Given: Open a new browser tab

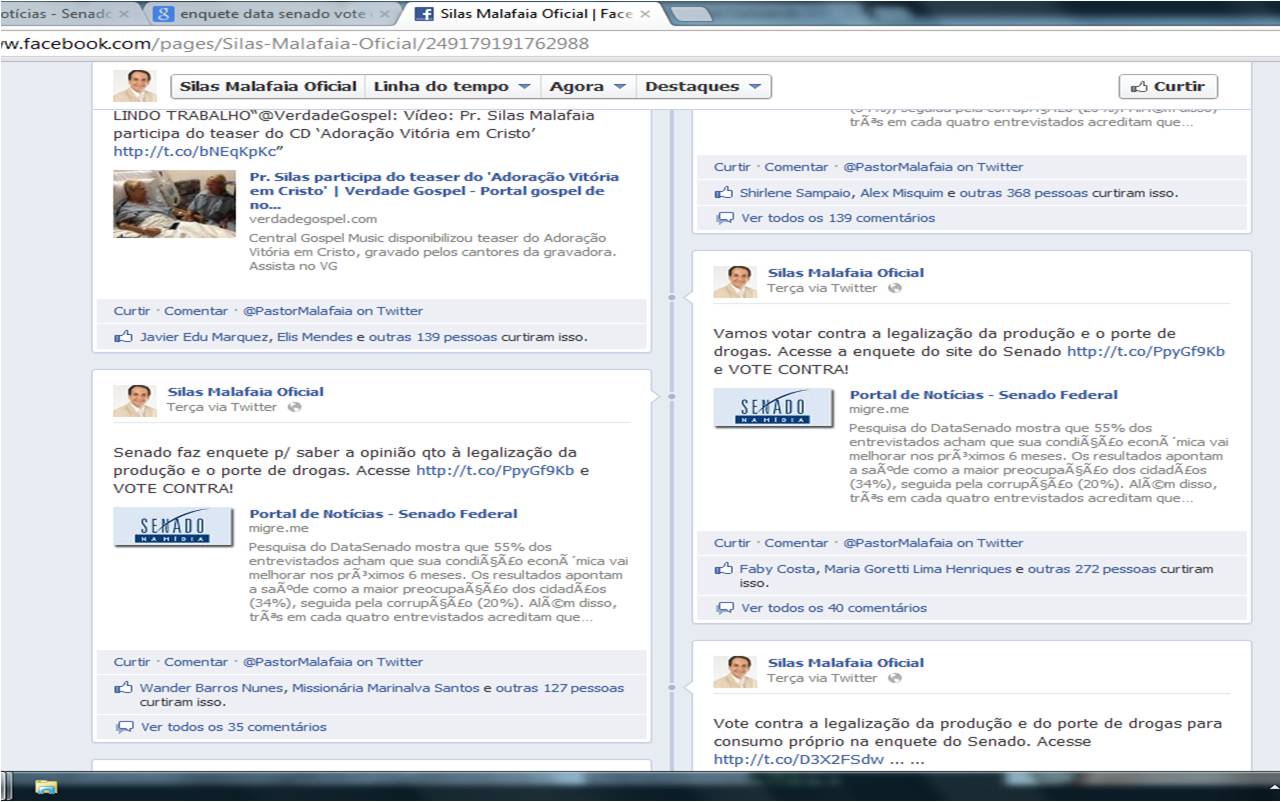Looking at the screenshot, I should coord(691,14).
